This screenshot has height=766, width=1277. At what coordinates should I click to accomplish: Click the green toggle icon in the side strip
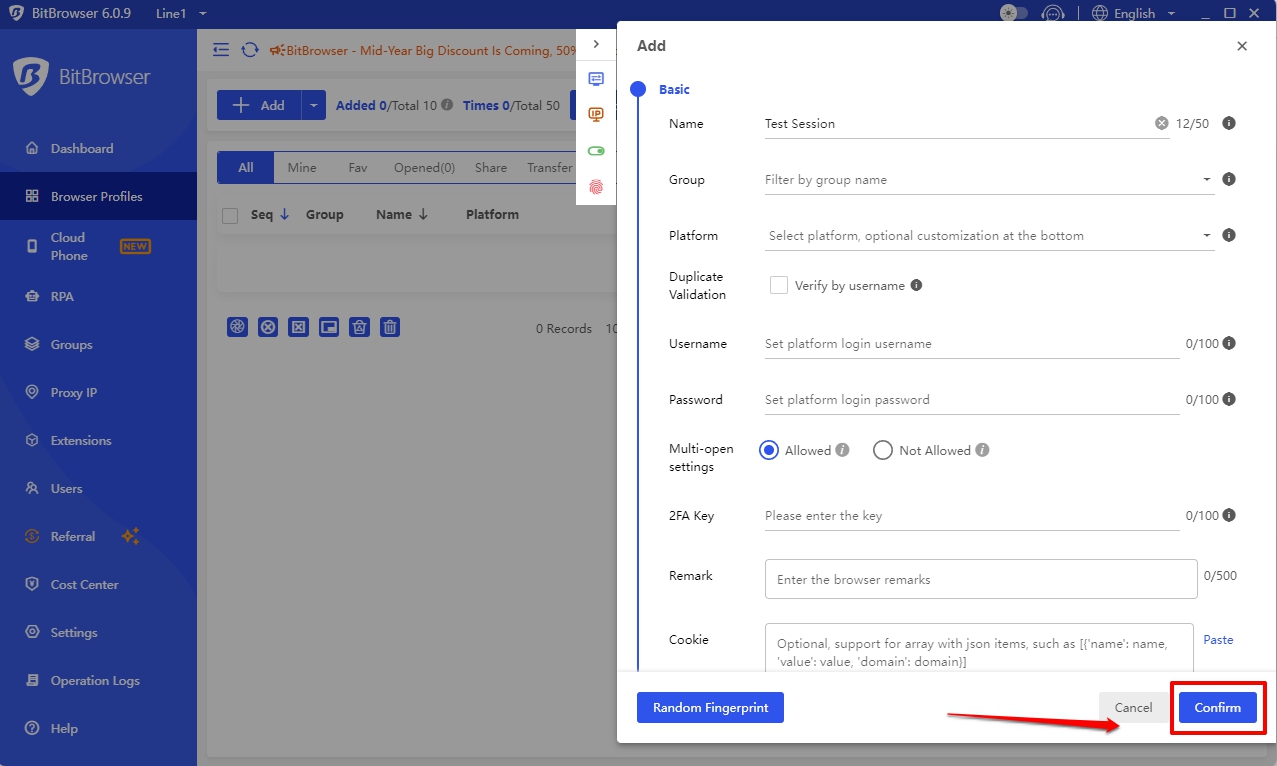tap(596, 151)
